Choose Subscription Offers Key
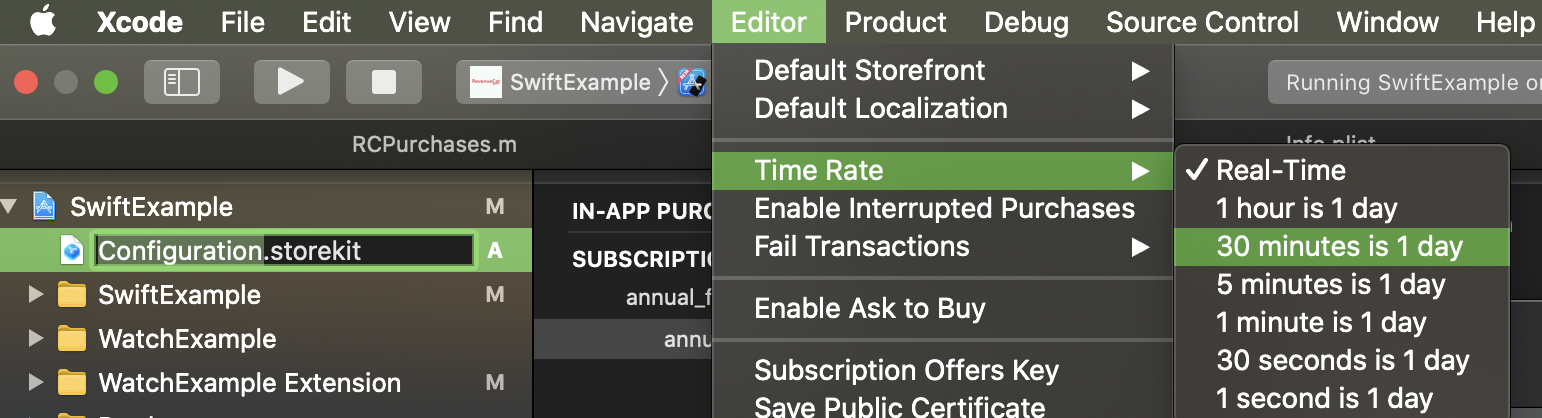Image resolution: width=1542 pixels, height=418 pixels. point(942,370)
